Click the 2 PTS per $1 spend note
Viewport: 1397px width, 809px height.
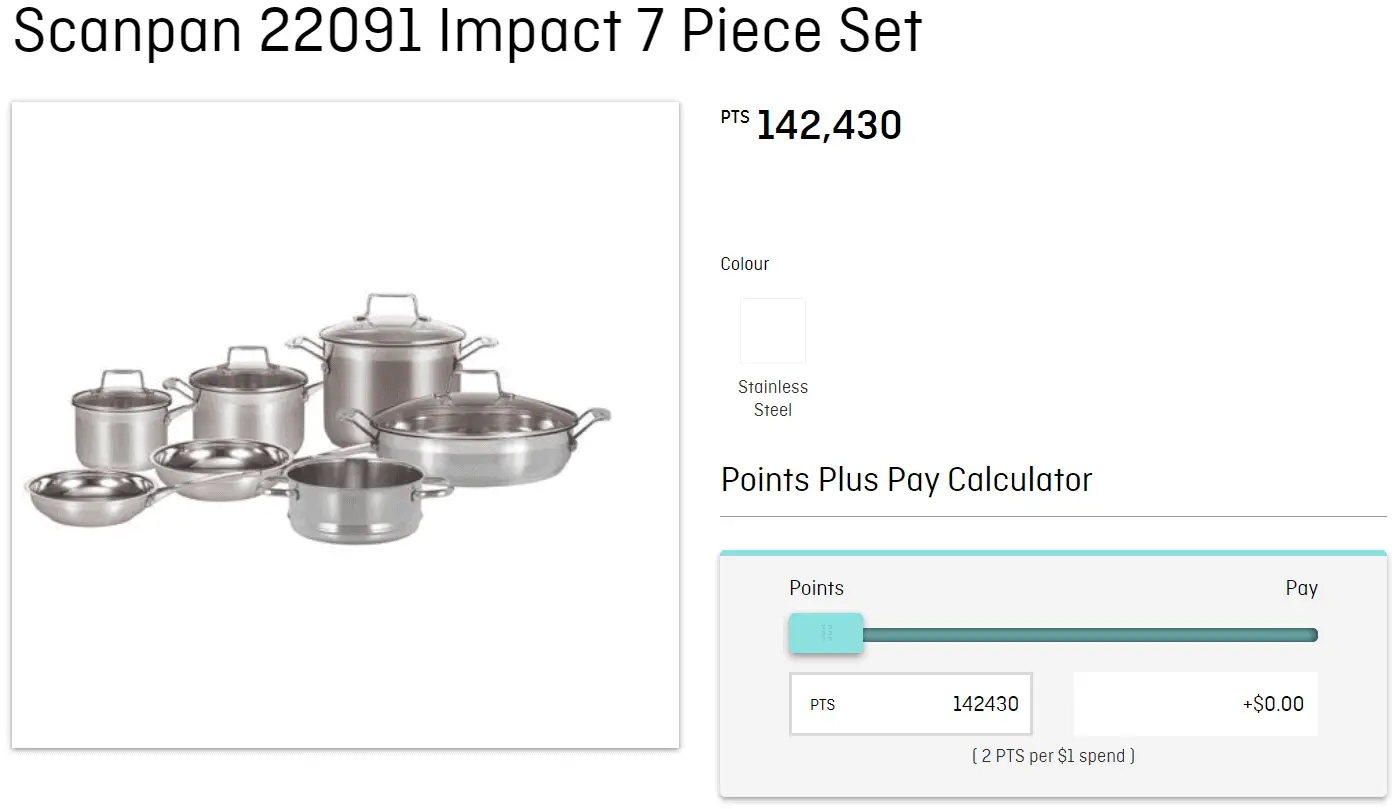[x=1053, y=756]
